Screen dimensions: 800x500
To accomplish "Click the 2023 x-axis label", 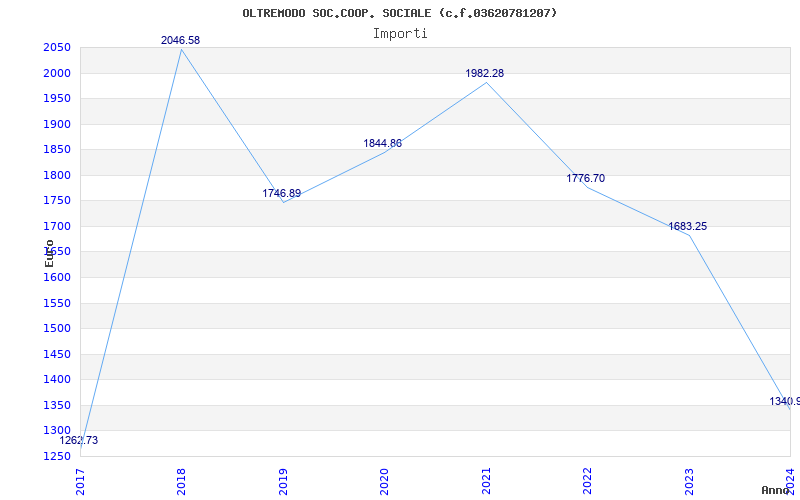I will click(x=689, y=481).
